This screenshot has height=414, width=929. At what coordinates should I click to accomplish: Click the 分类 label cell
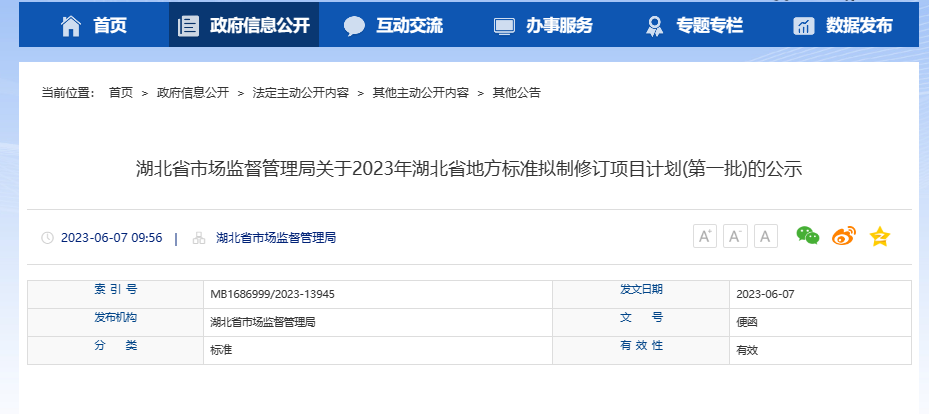tap(116, 350)
